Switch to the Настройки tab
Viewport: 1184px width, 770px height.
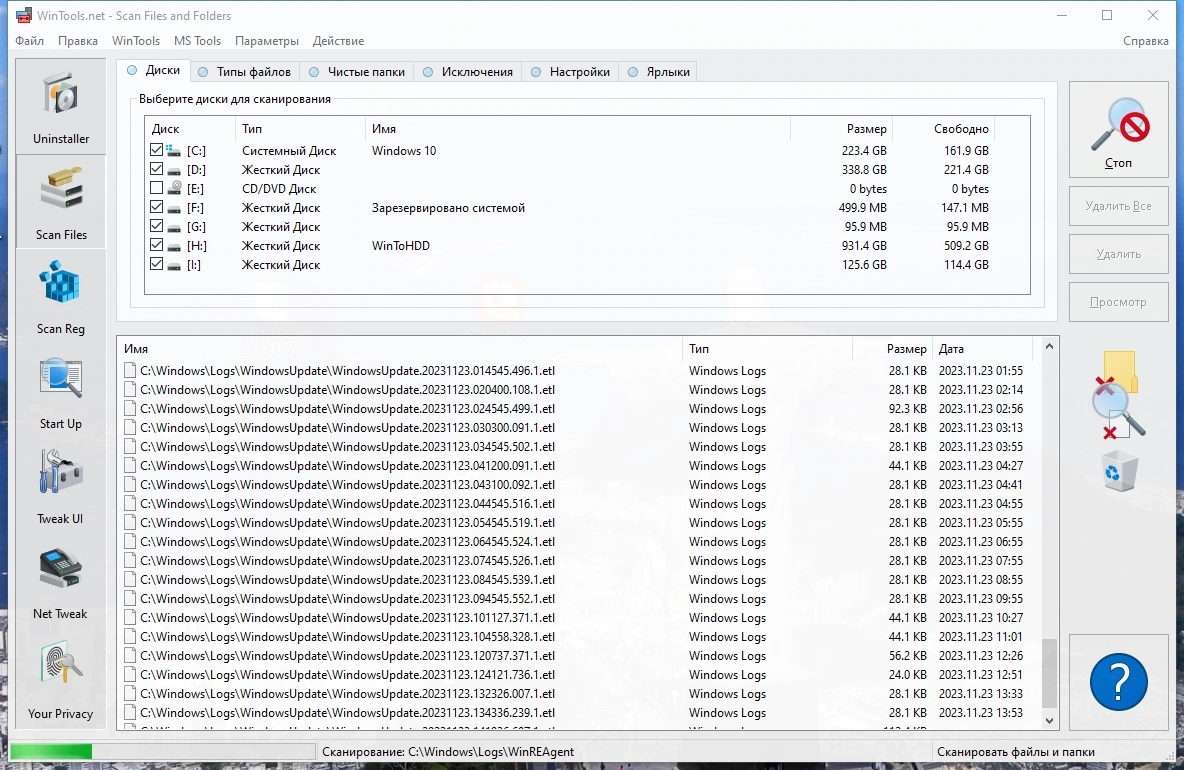(x=571, y=72)
